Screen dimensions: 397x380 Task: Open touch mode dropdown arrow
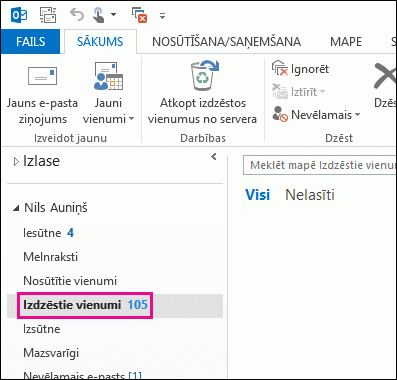point(113,15)
